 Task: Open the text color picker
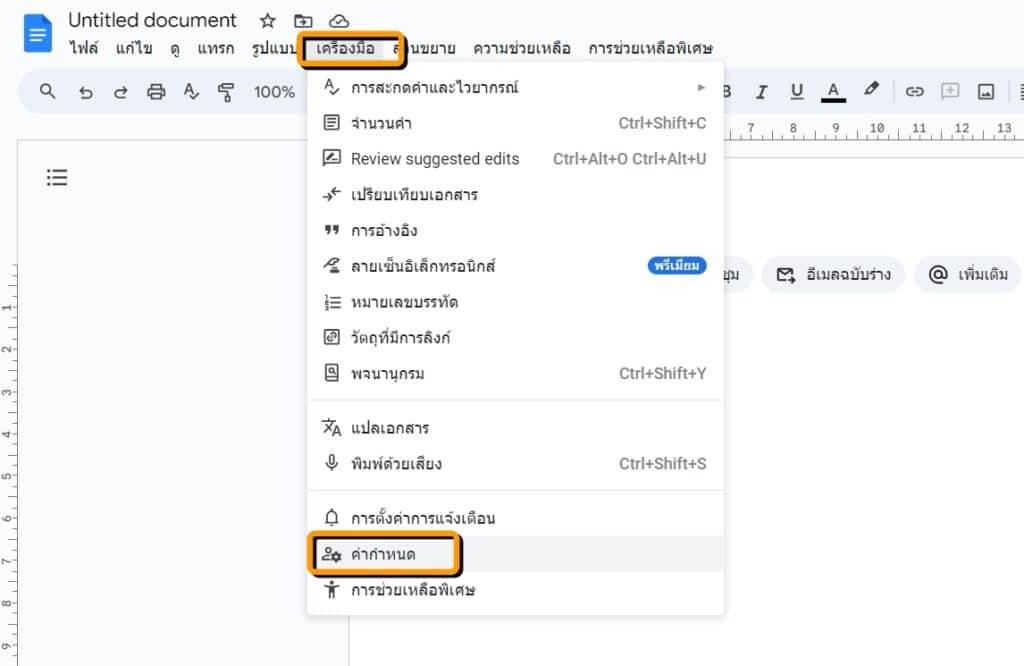(x=833, y=91)
